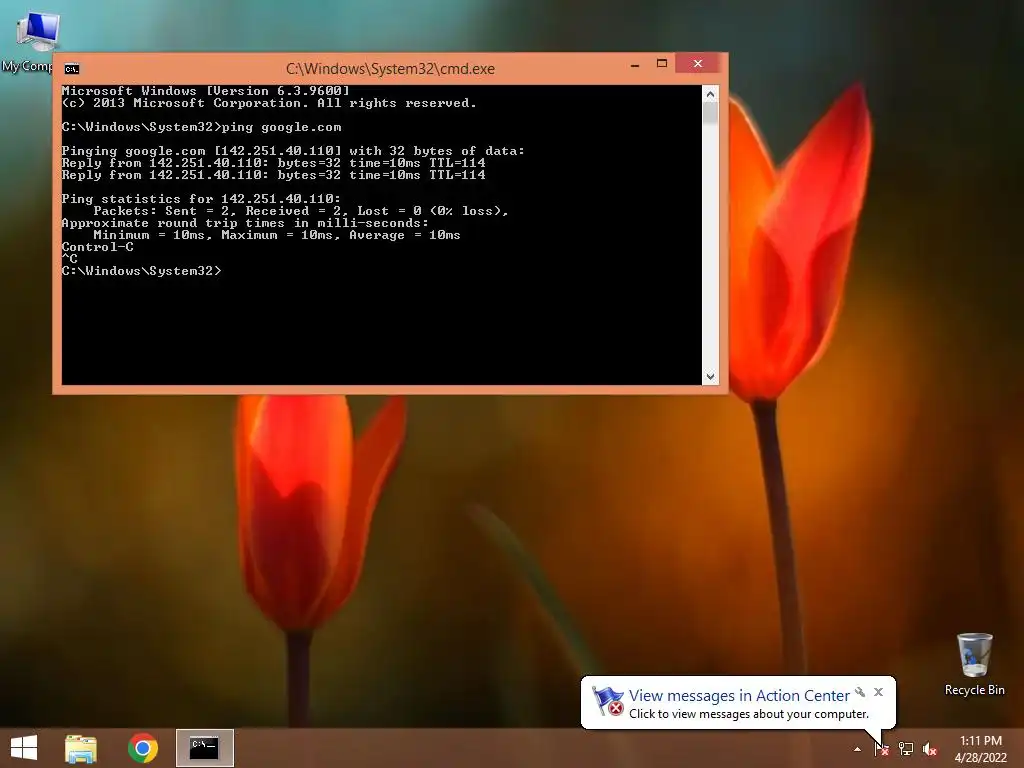Close the cmd.exe window
This screenshot has height=768, width=1024.
click(x=698, y=63)
